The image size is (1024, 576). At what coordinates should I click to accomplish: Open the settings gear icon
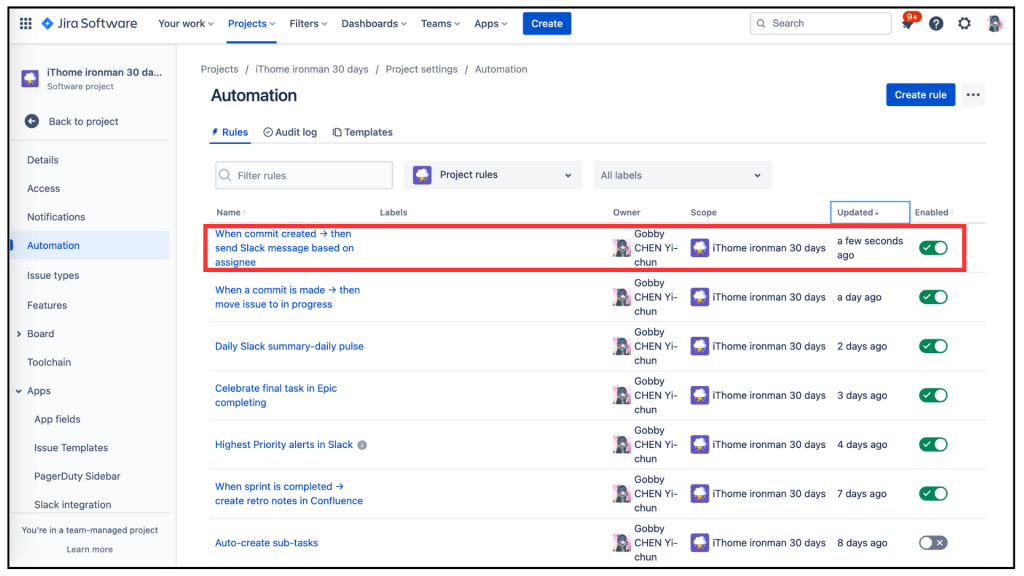click(x=964, y=24)
